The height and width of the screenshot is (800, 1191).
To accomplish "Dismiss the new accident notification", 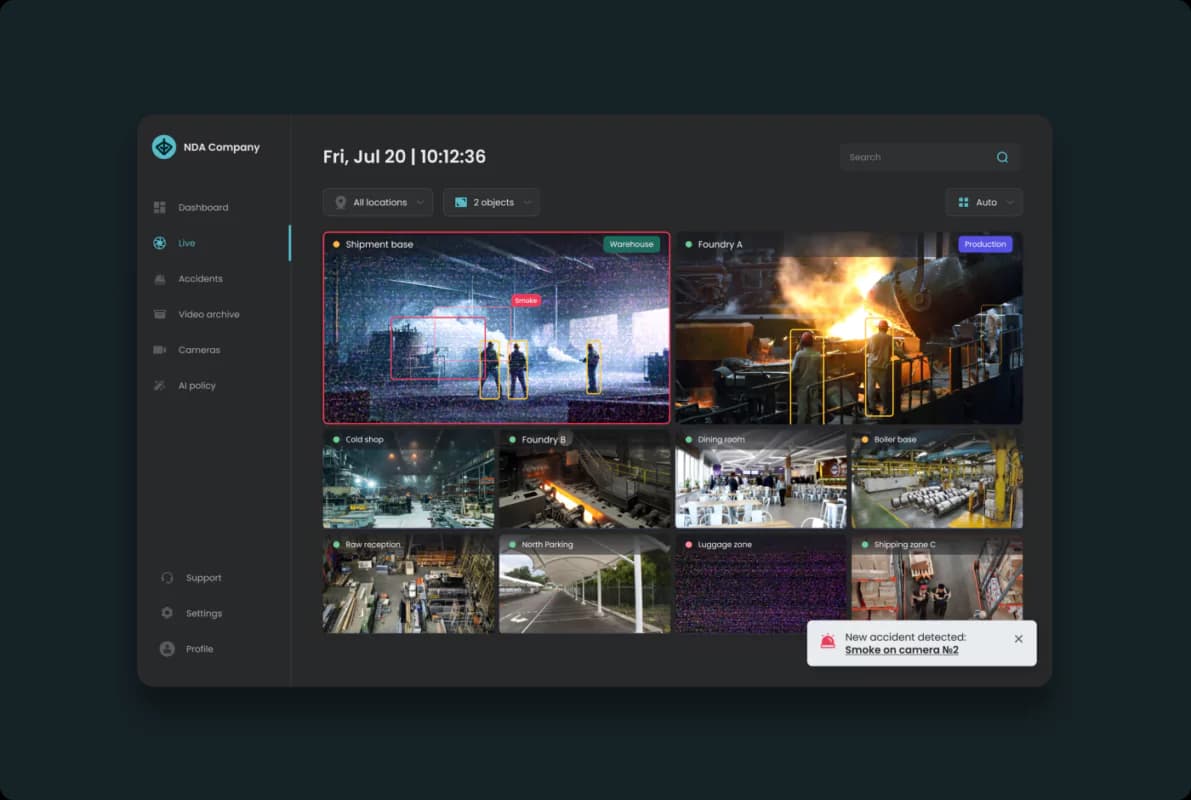I will pyautogui.click(x=1018, y=639).
